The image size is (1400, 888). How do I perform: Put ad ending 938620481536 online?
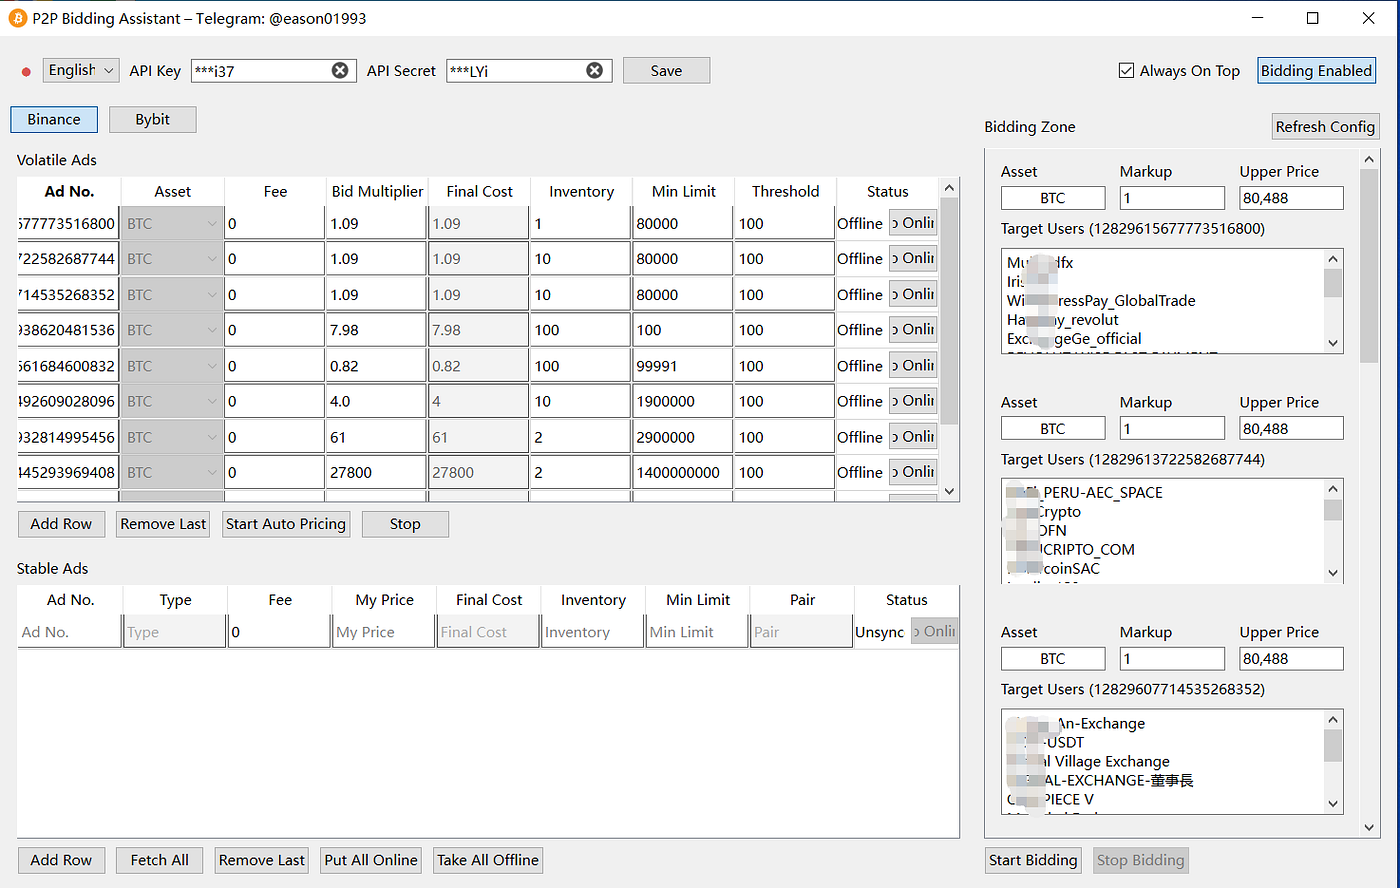click(913, 329)
